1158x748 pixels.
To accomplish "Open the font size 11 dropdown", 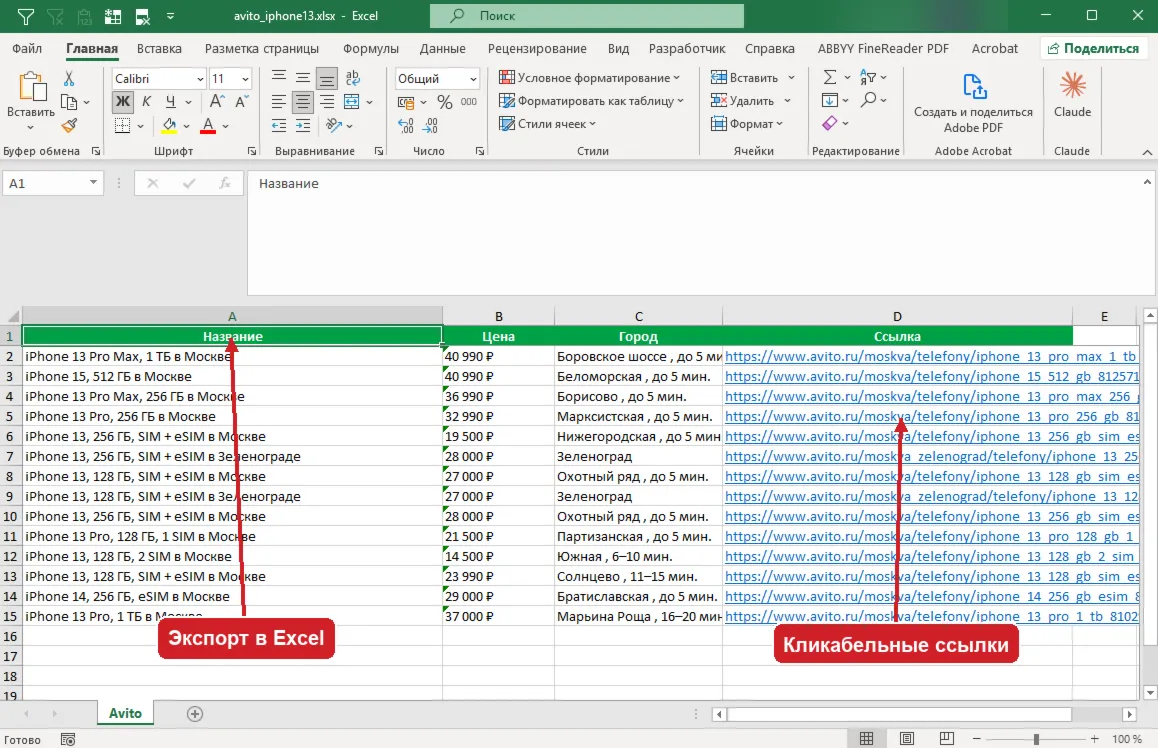I will (x=245, y=79).
